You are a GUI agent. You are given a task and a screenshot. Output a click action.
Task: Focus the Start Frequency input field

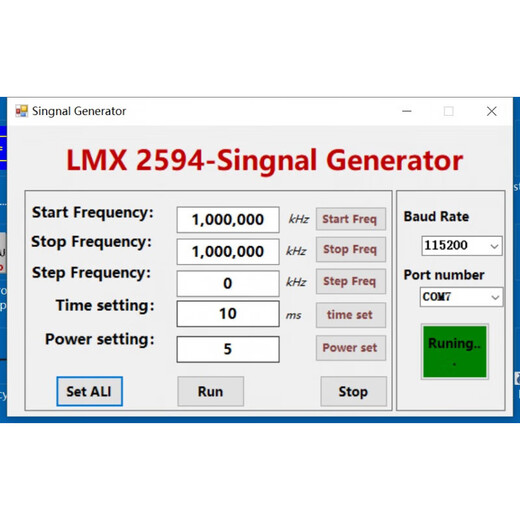pos(228,220)
